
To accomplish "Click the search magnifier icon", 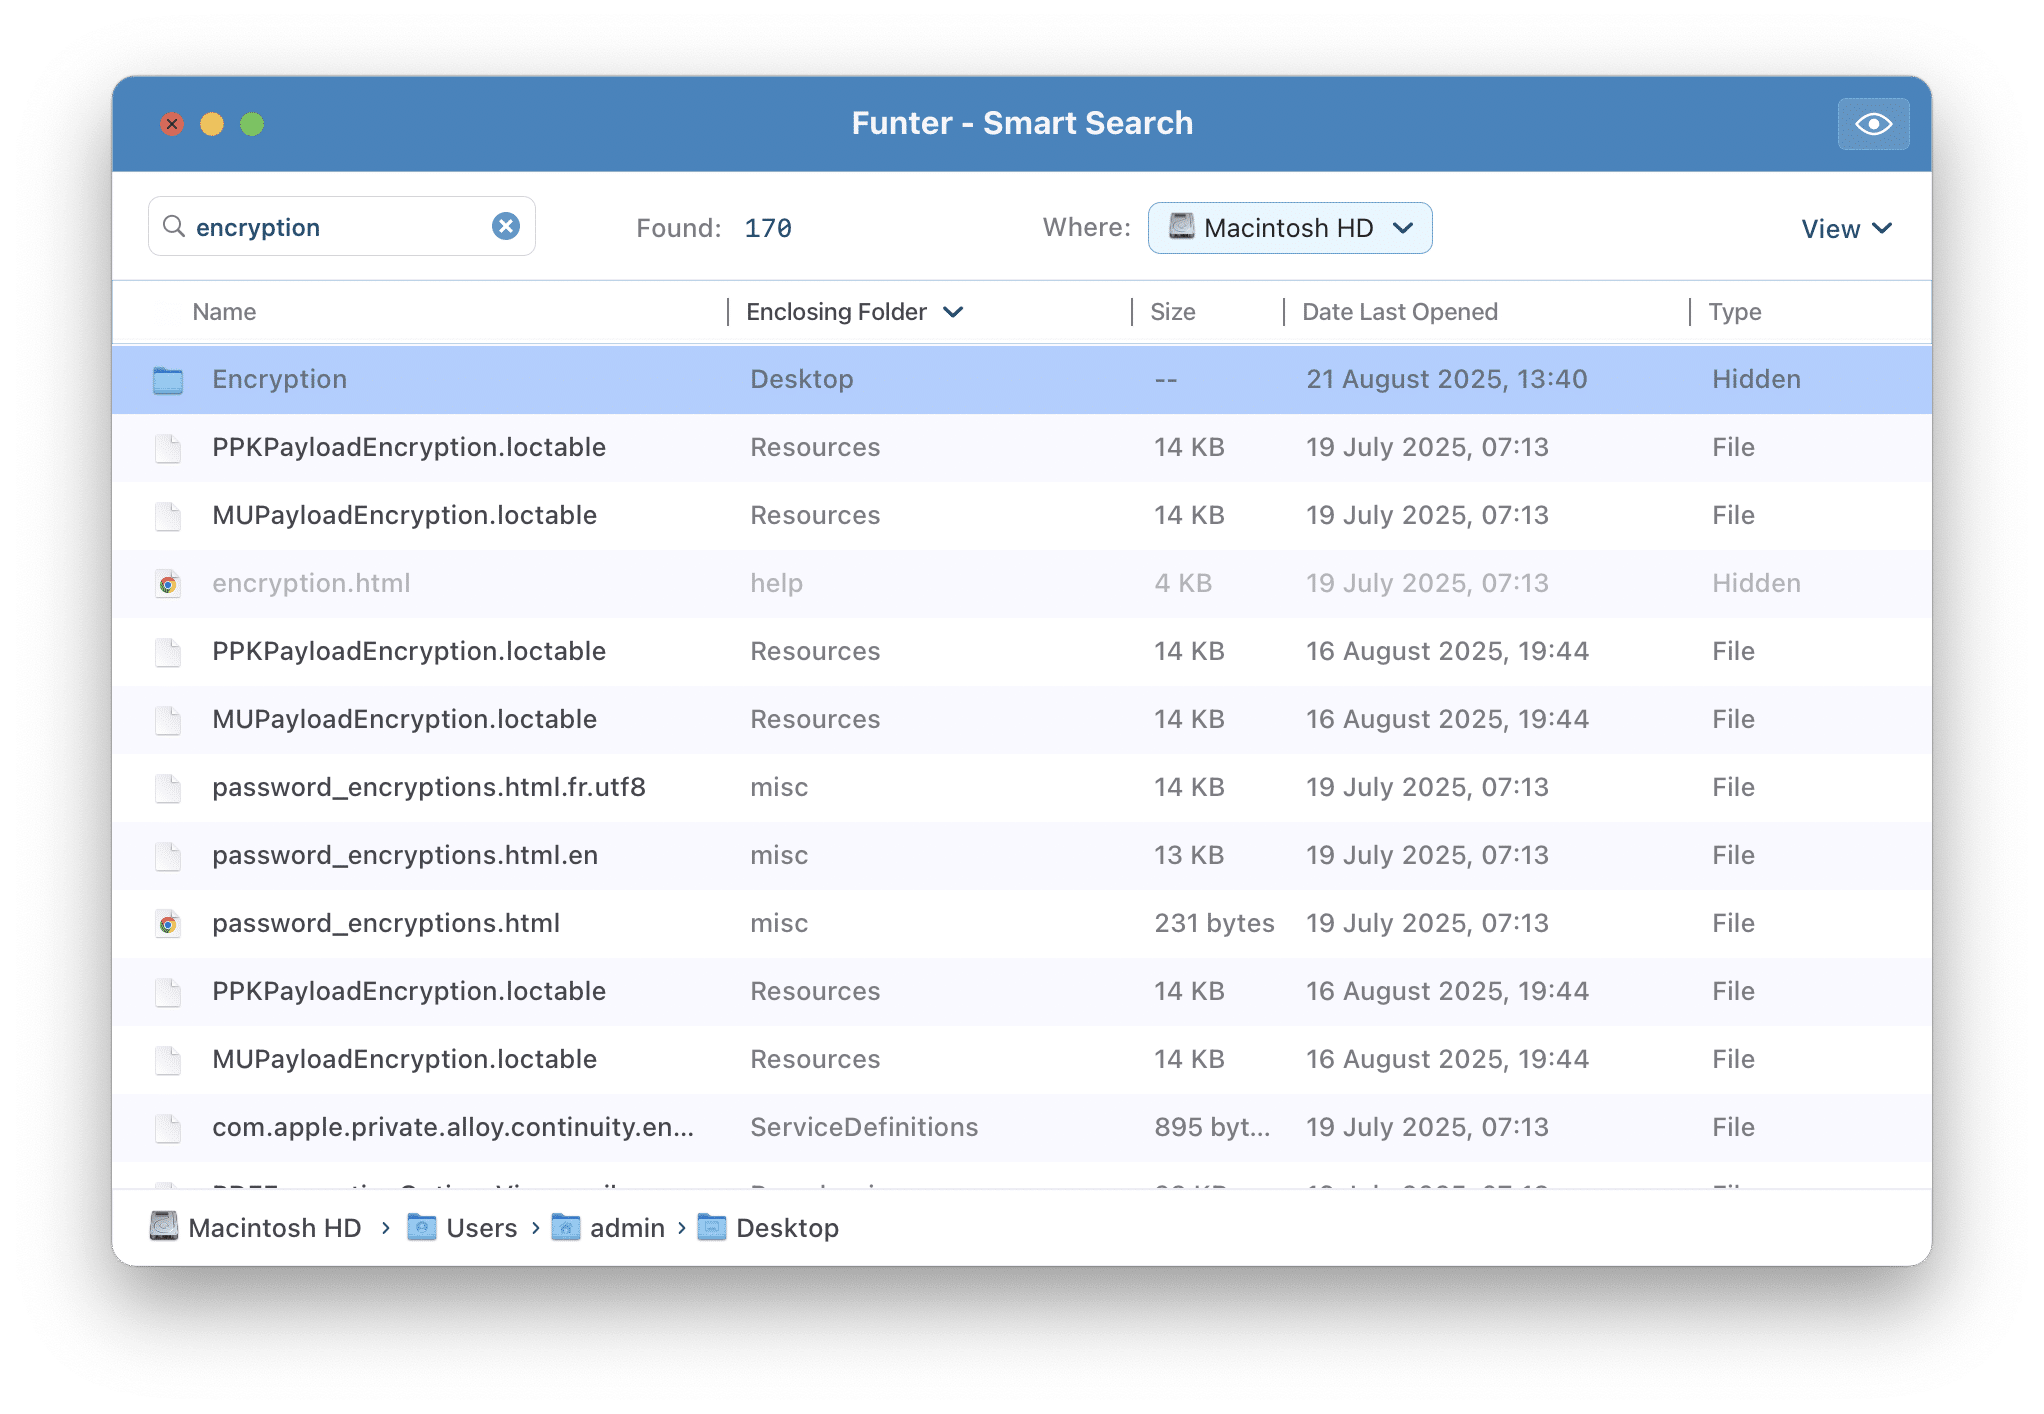I will [x=174, y=227].
